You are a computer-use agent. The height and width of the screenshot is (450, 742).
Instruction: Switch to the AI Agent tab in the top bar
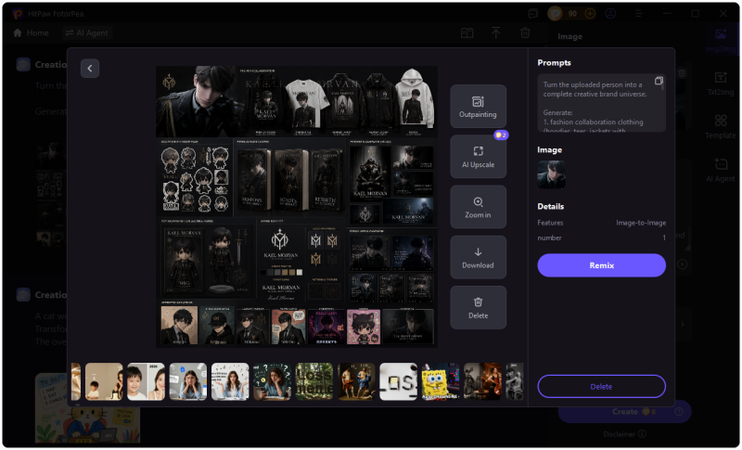point(87,33)
